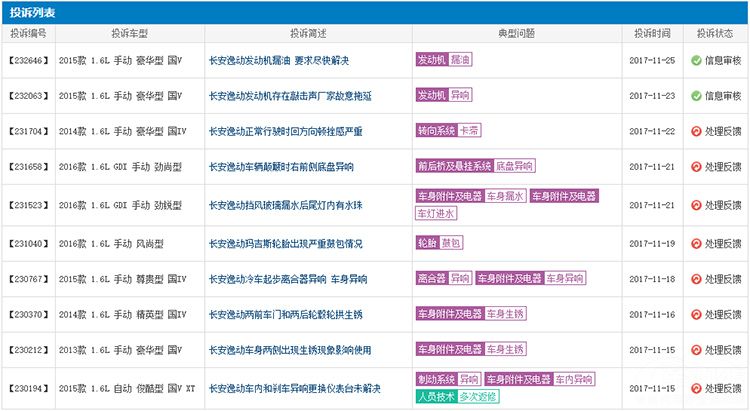Screen dimensions: 750x411
Task: Open complaint link 长安逸动发动机漏油 要求尽快解决
Action: coord(279,60)
